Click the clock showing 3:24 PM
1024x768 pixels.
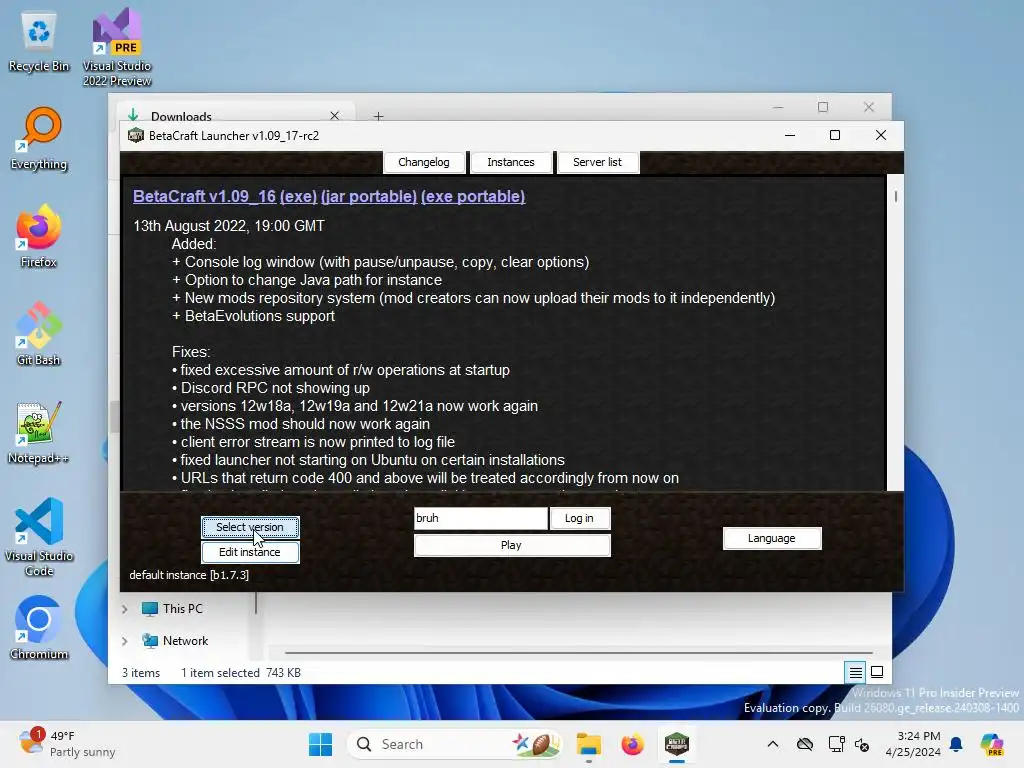click(x=914, y=744)
